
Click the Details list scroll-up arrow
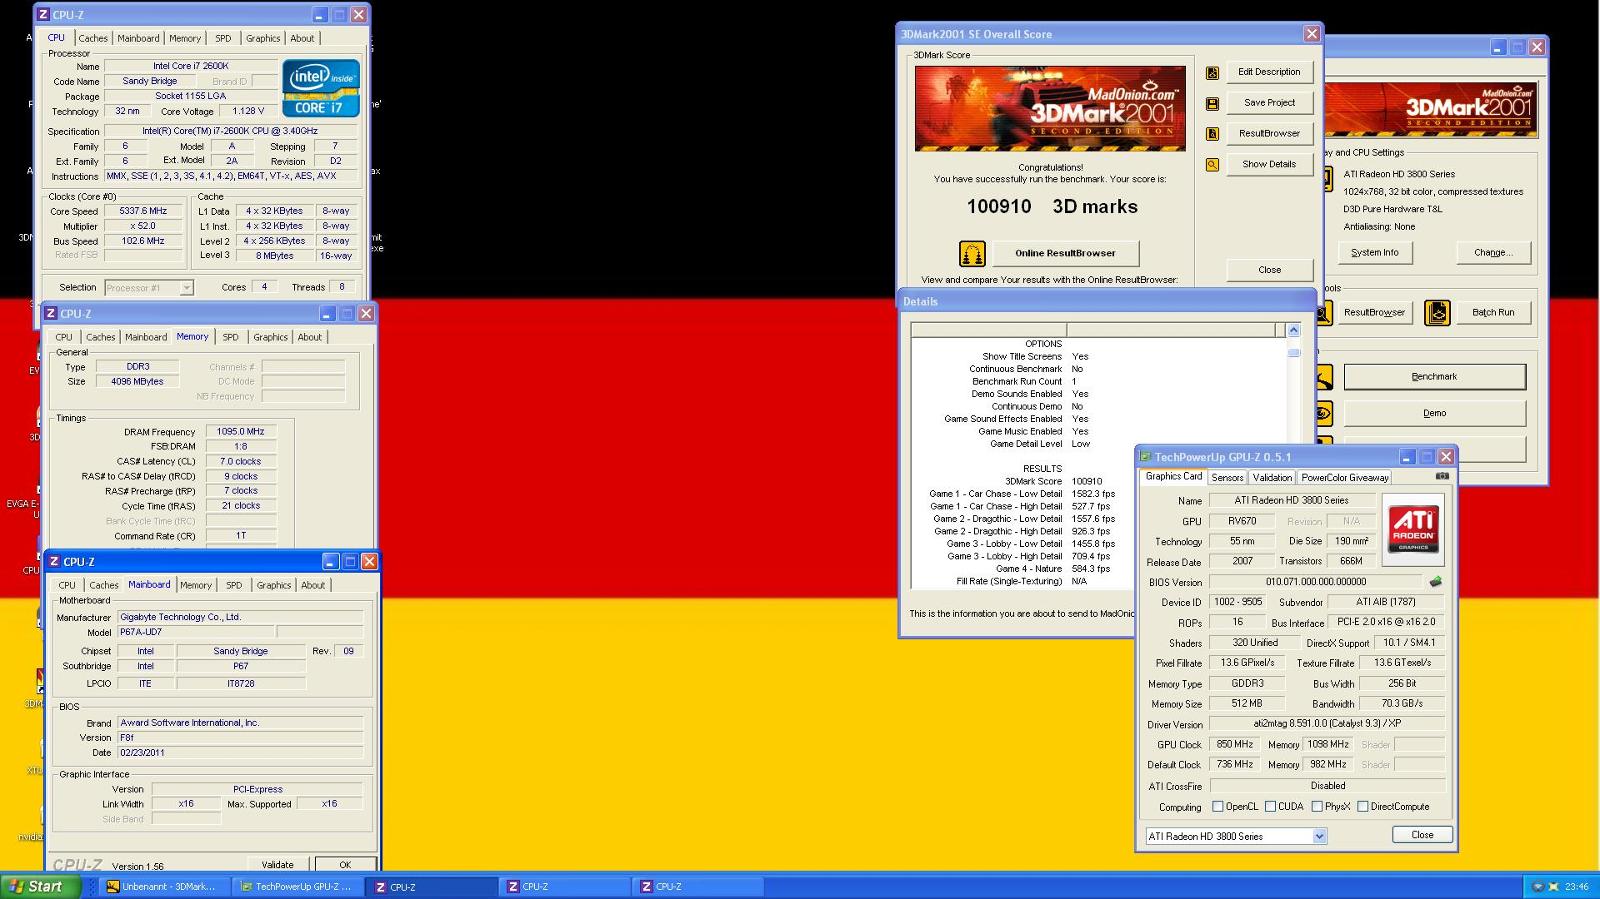pyautogui.click(x=1294, y=330)
